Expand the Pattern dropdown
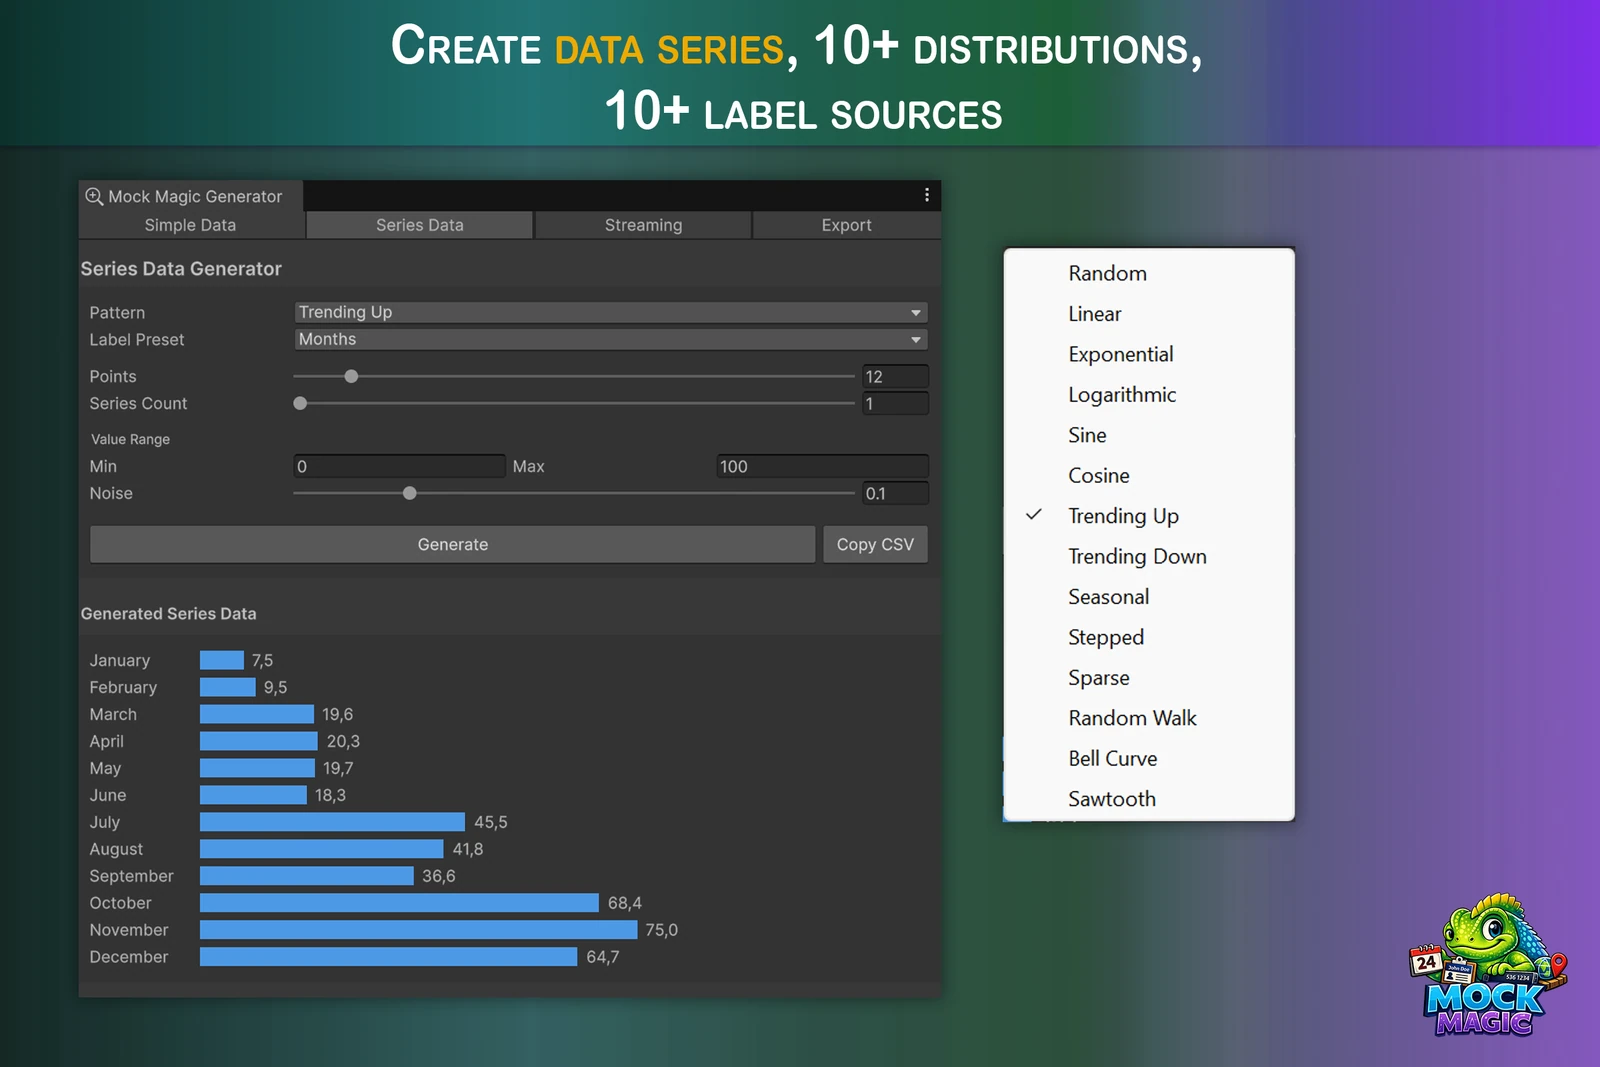 (611, 312)
